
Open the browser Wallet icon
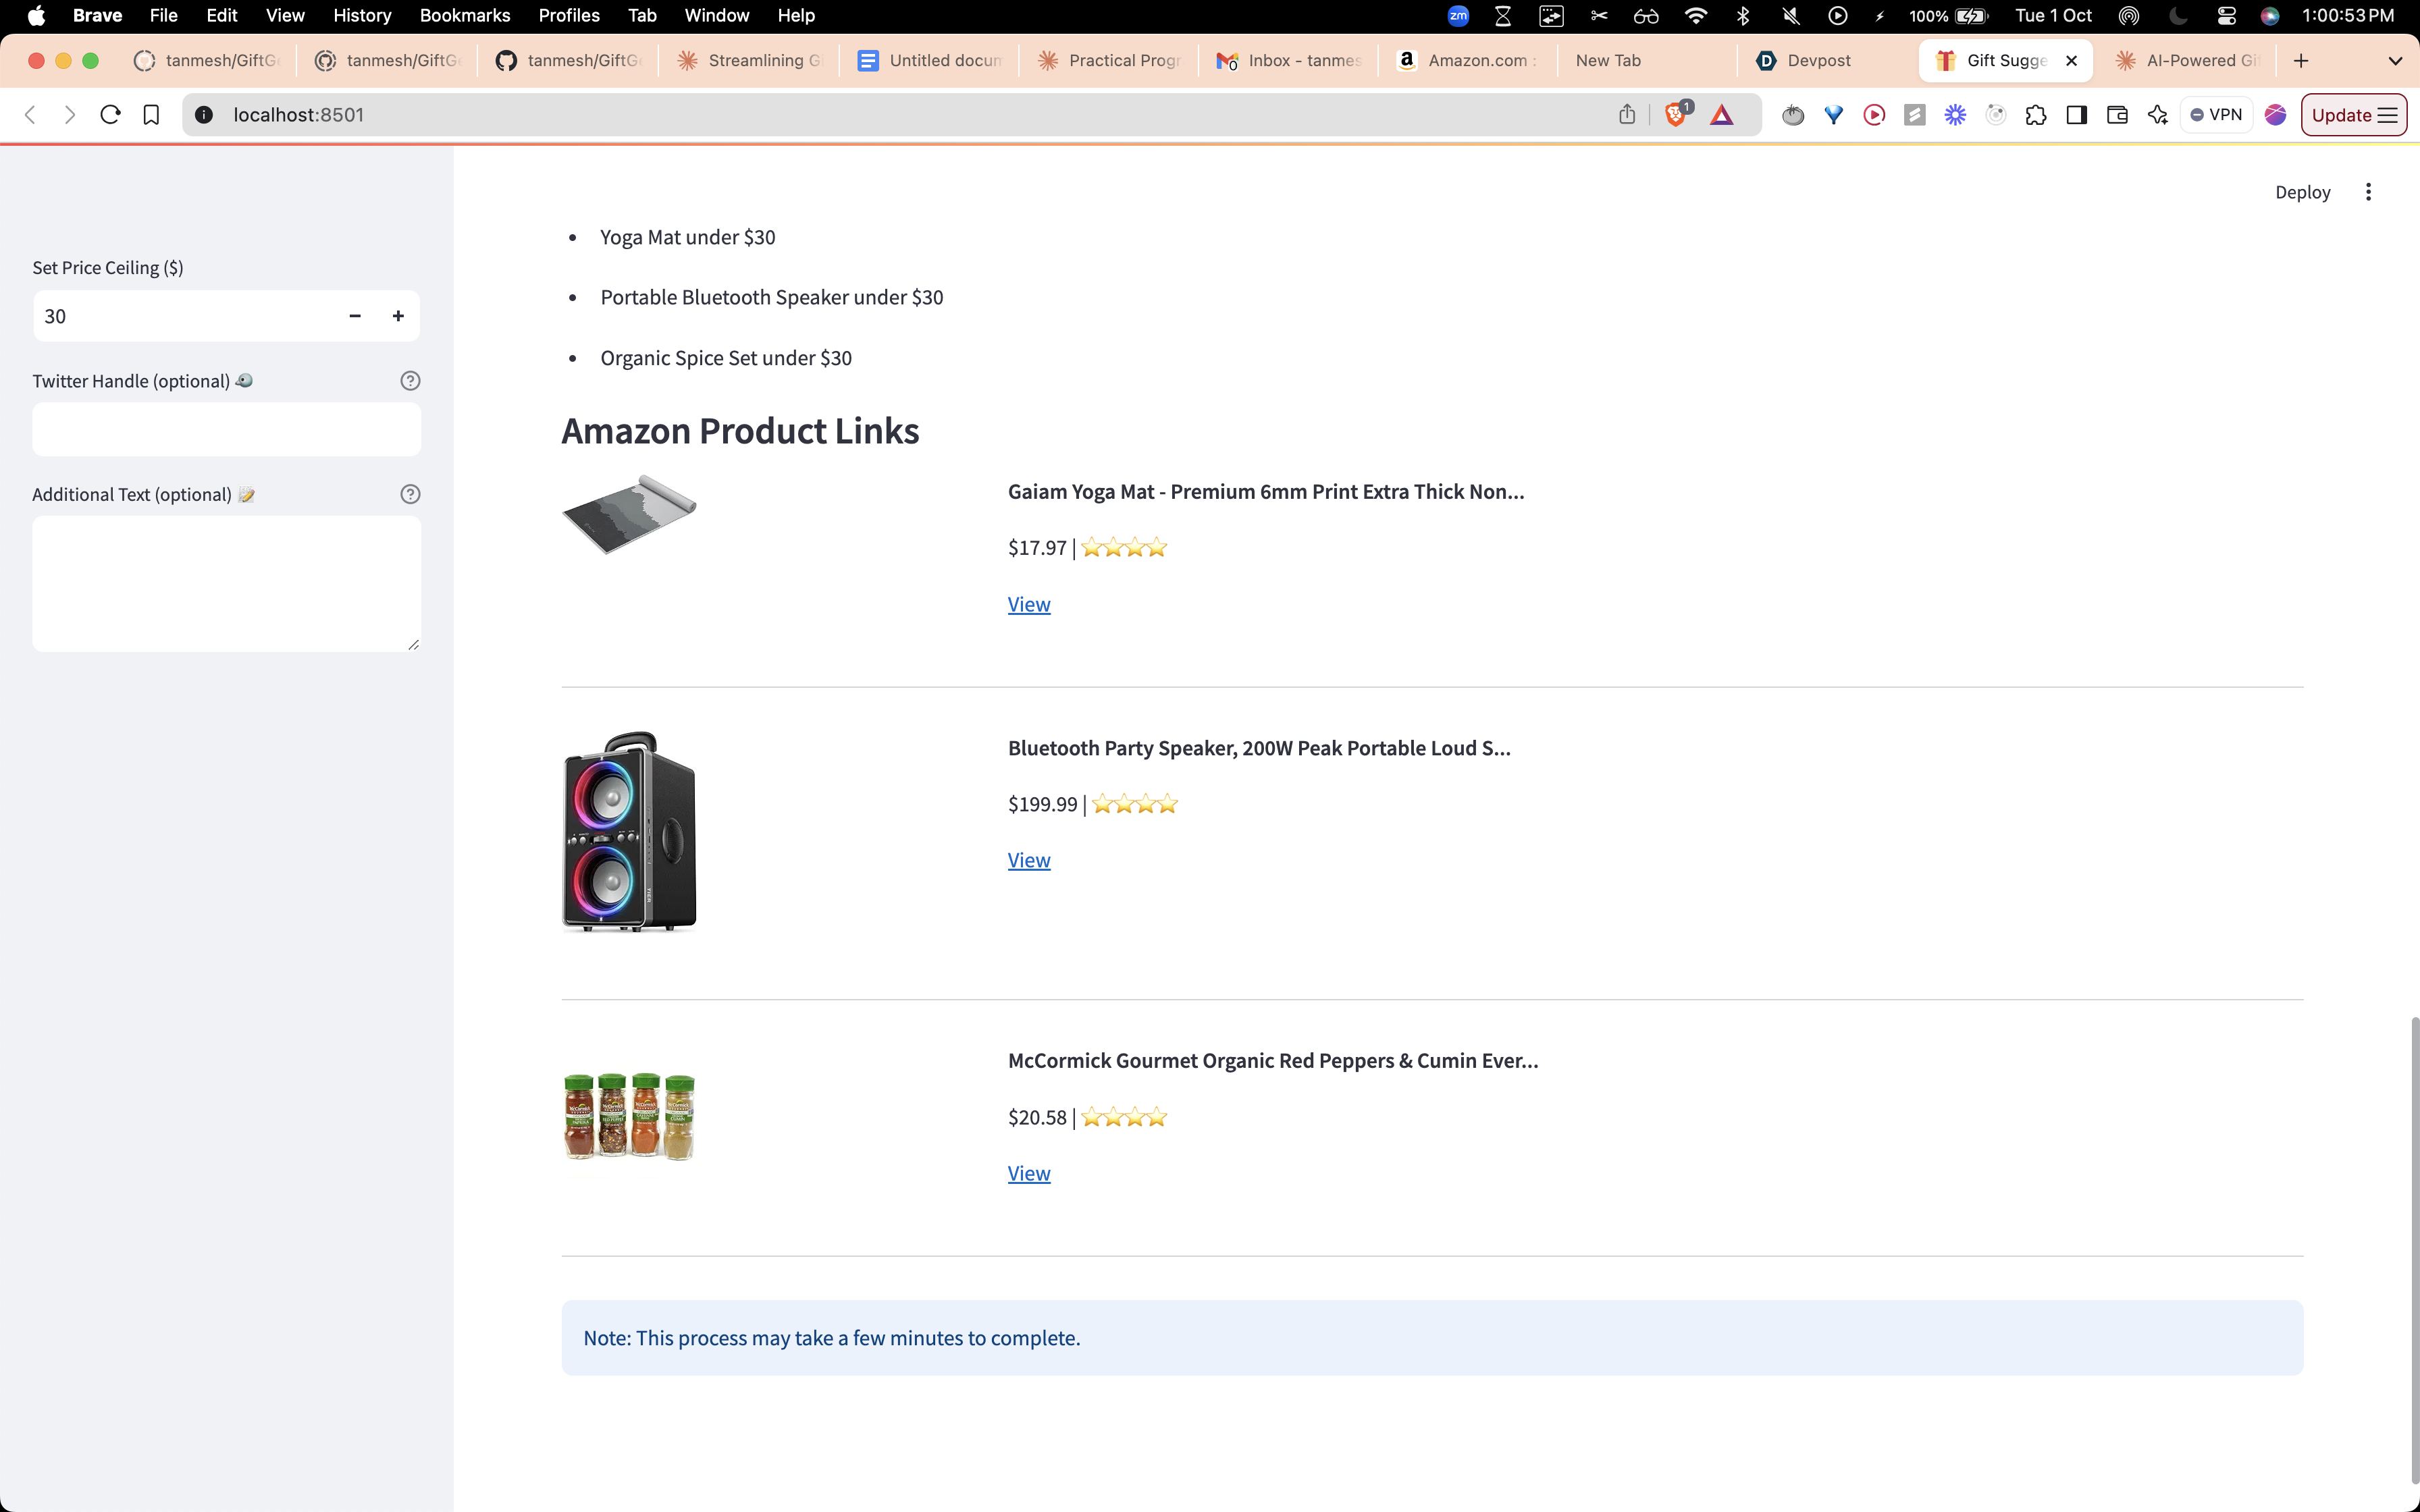(x=2117, y=114)
